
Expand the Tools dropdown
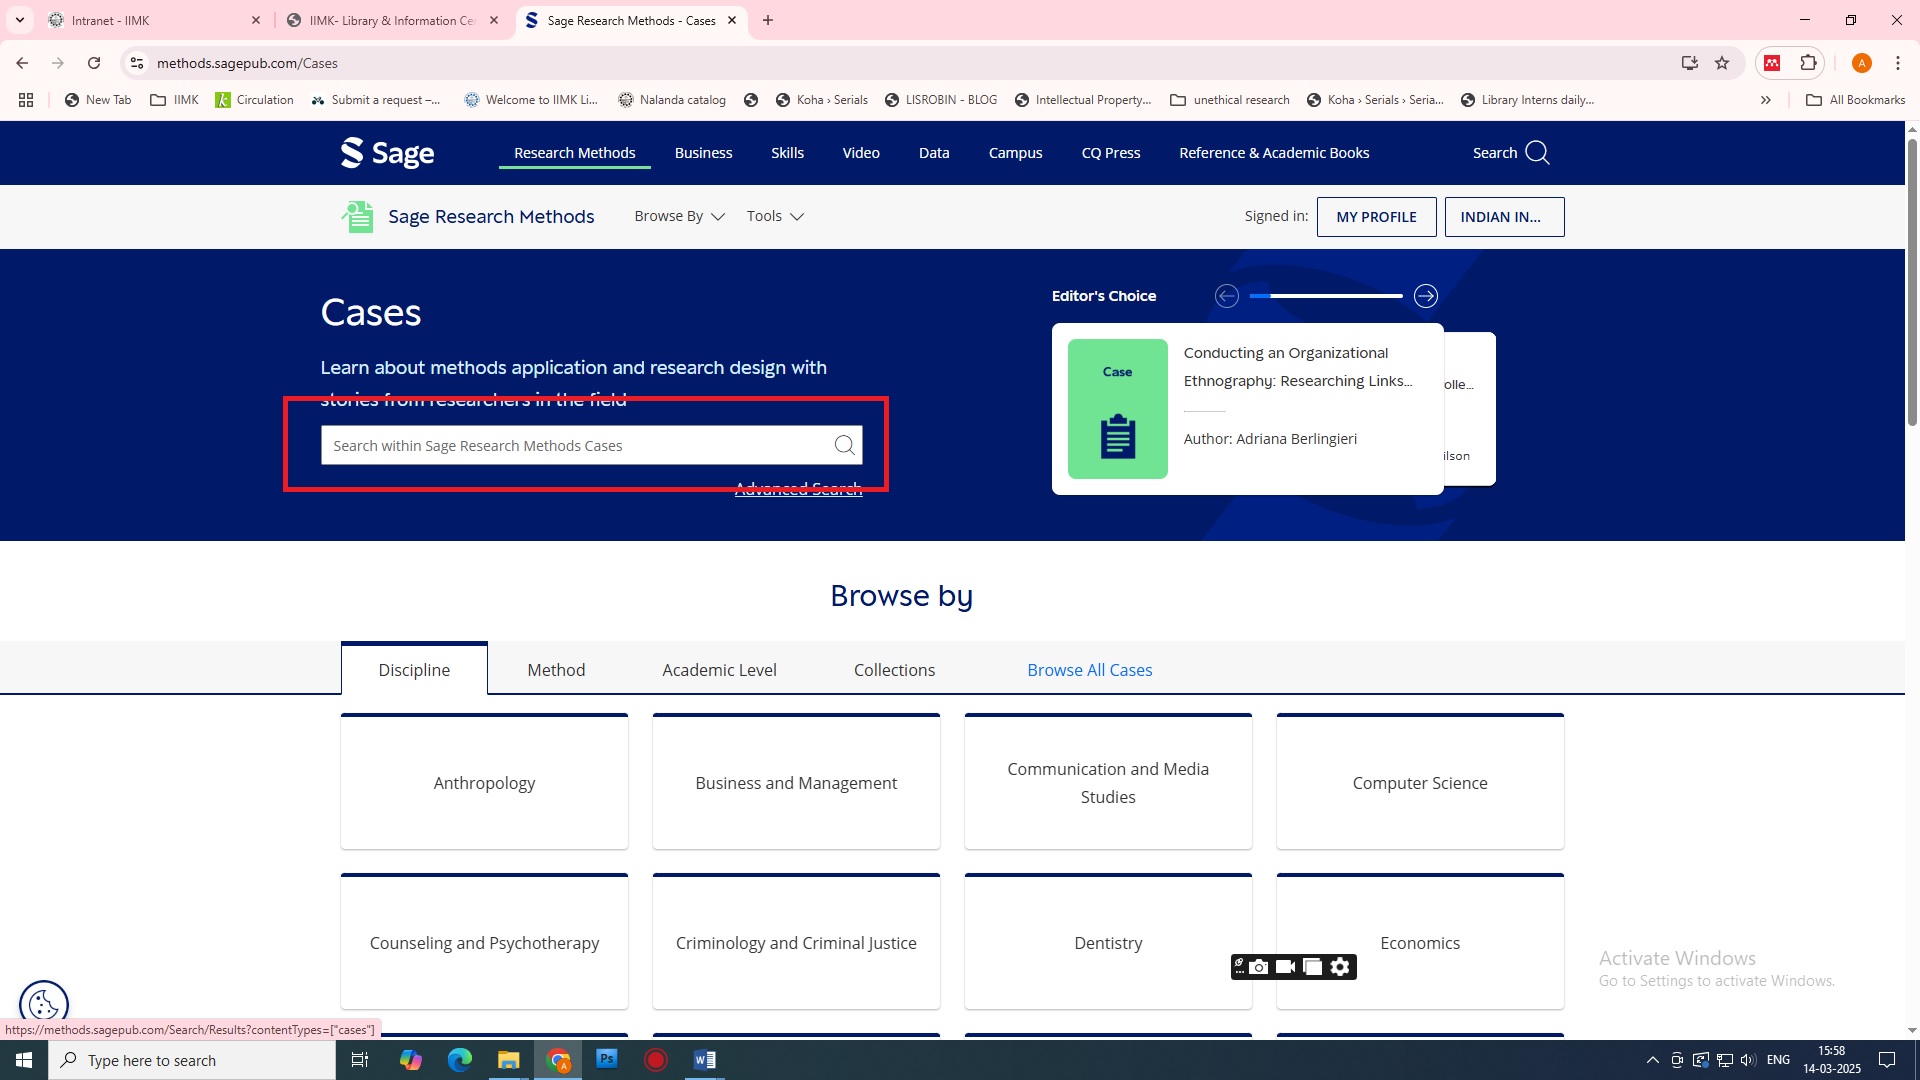(775, 217)
